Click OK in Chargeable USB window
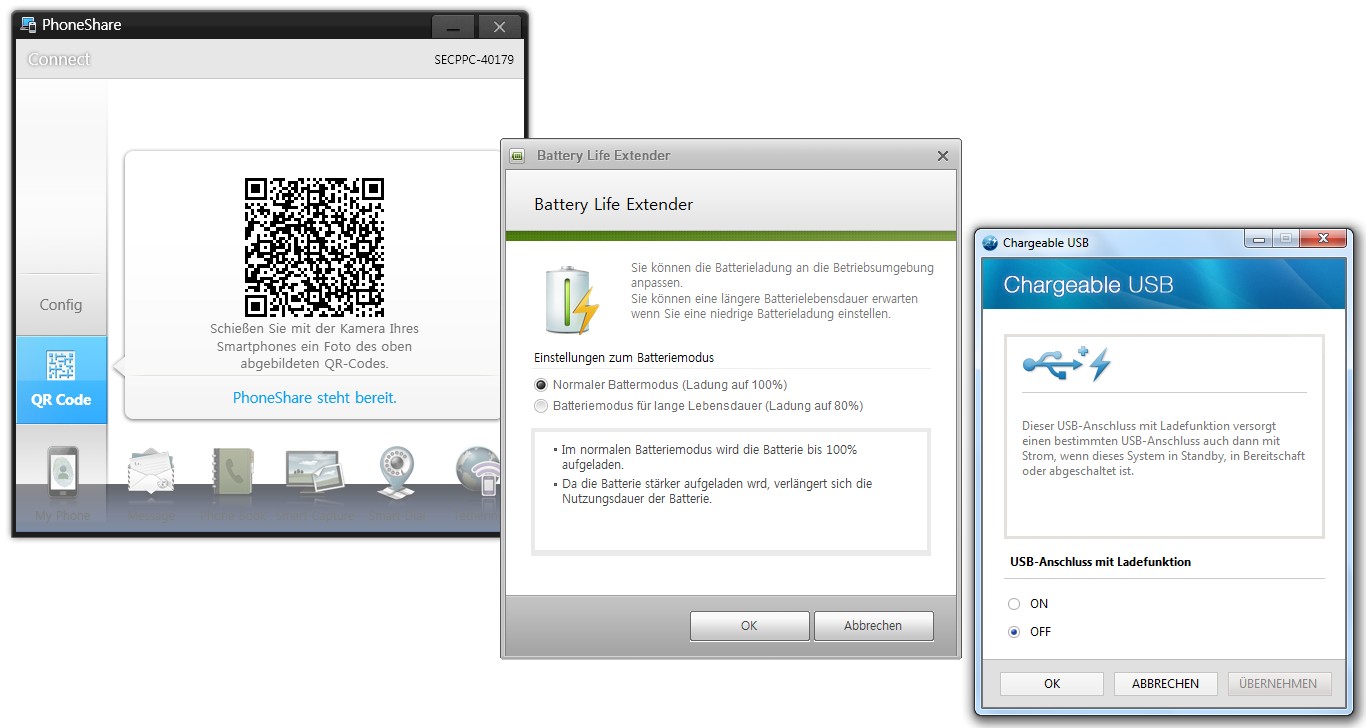Viewport: 1366px width, 728px height. point(1052,684)
